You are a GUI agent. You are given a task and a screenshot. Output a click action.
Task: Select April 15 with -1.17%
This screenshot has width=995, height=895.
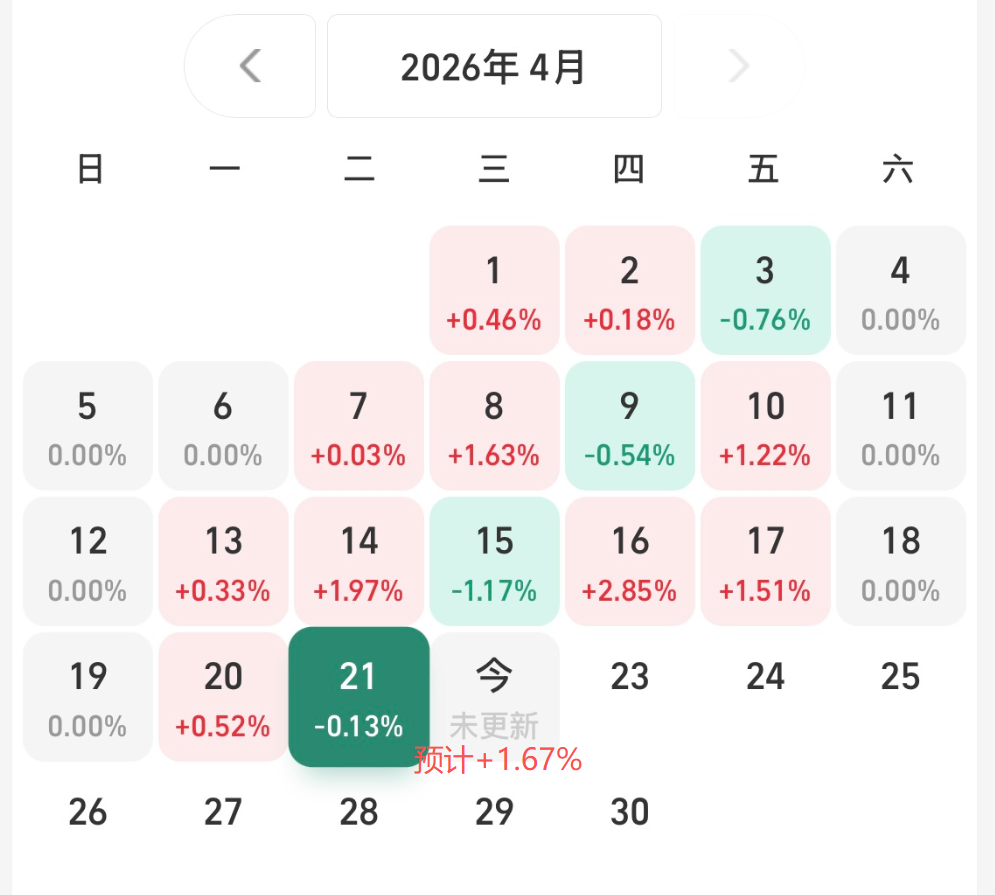494,561
